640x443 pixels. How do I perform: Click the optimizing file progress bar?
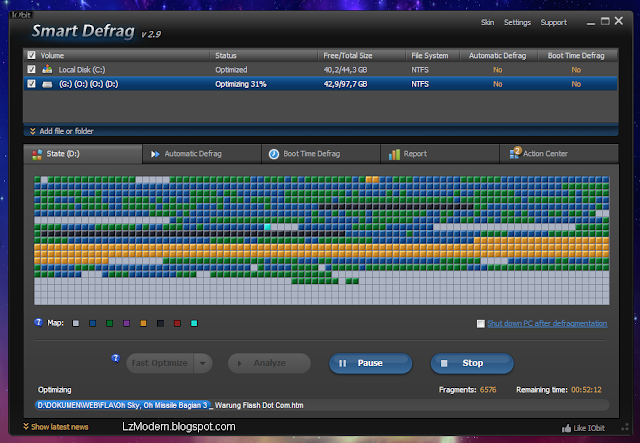pyautogui.click(x=322, y=405)
